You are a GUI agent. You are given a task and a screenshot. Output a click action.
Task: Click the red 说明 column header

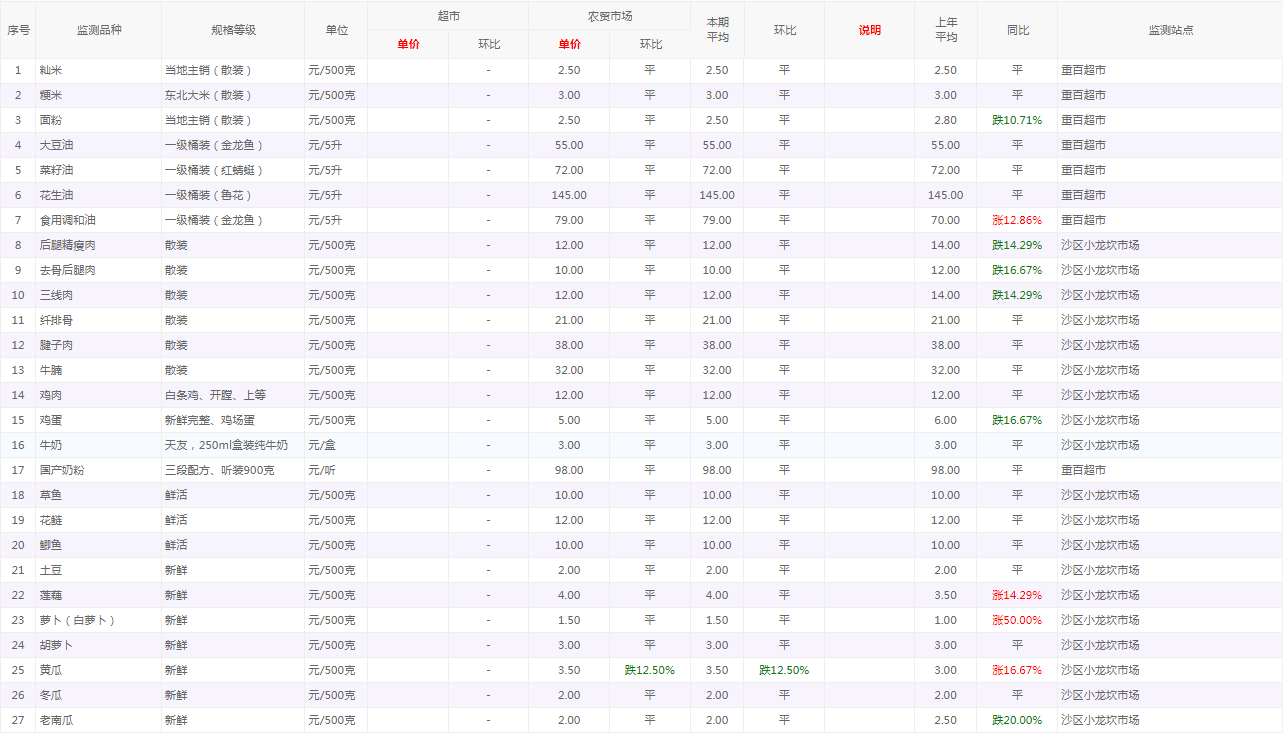coord(869,30)
